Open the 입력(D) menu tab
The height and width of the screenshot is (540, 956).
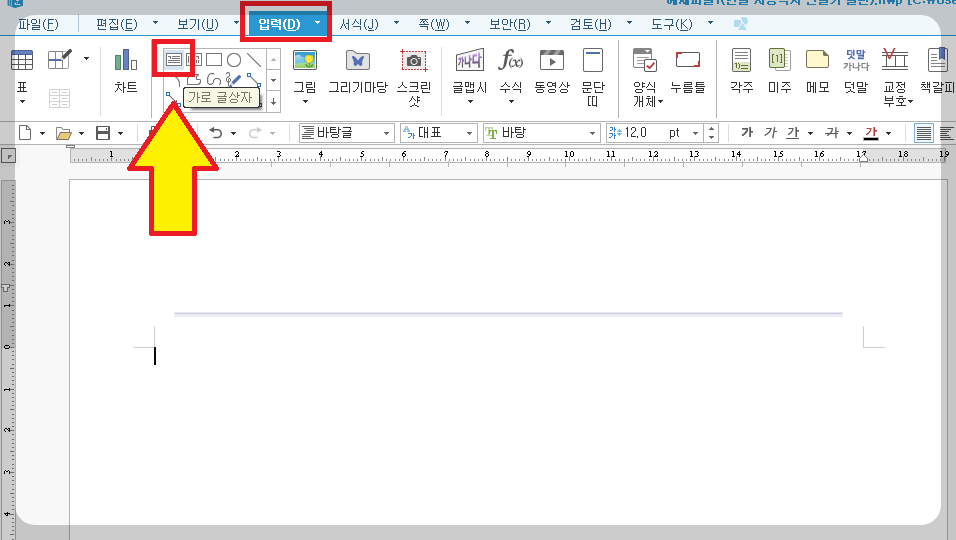(279, 24)
